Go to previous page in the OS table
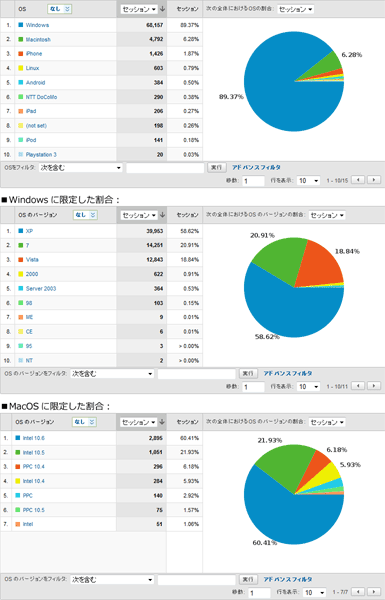385x600 pixels. click(x=358, y=180)
